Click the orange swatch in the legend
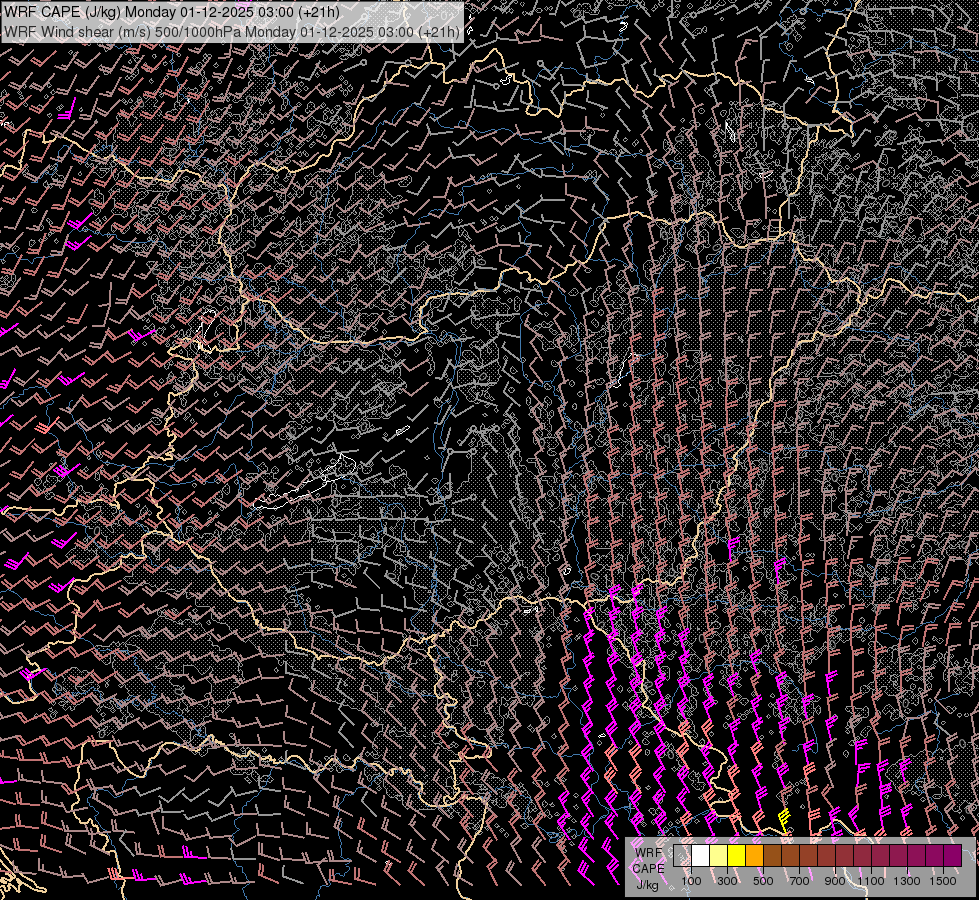The height and width of the screenshot is (900, 979). pos(755,855)
